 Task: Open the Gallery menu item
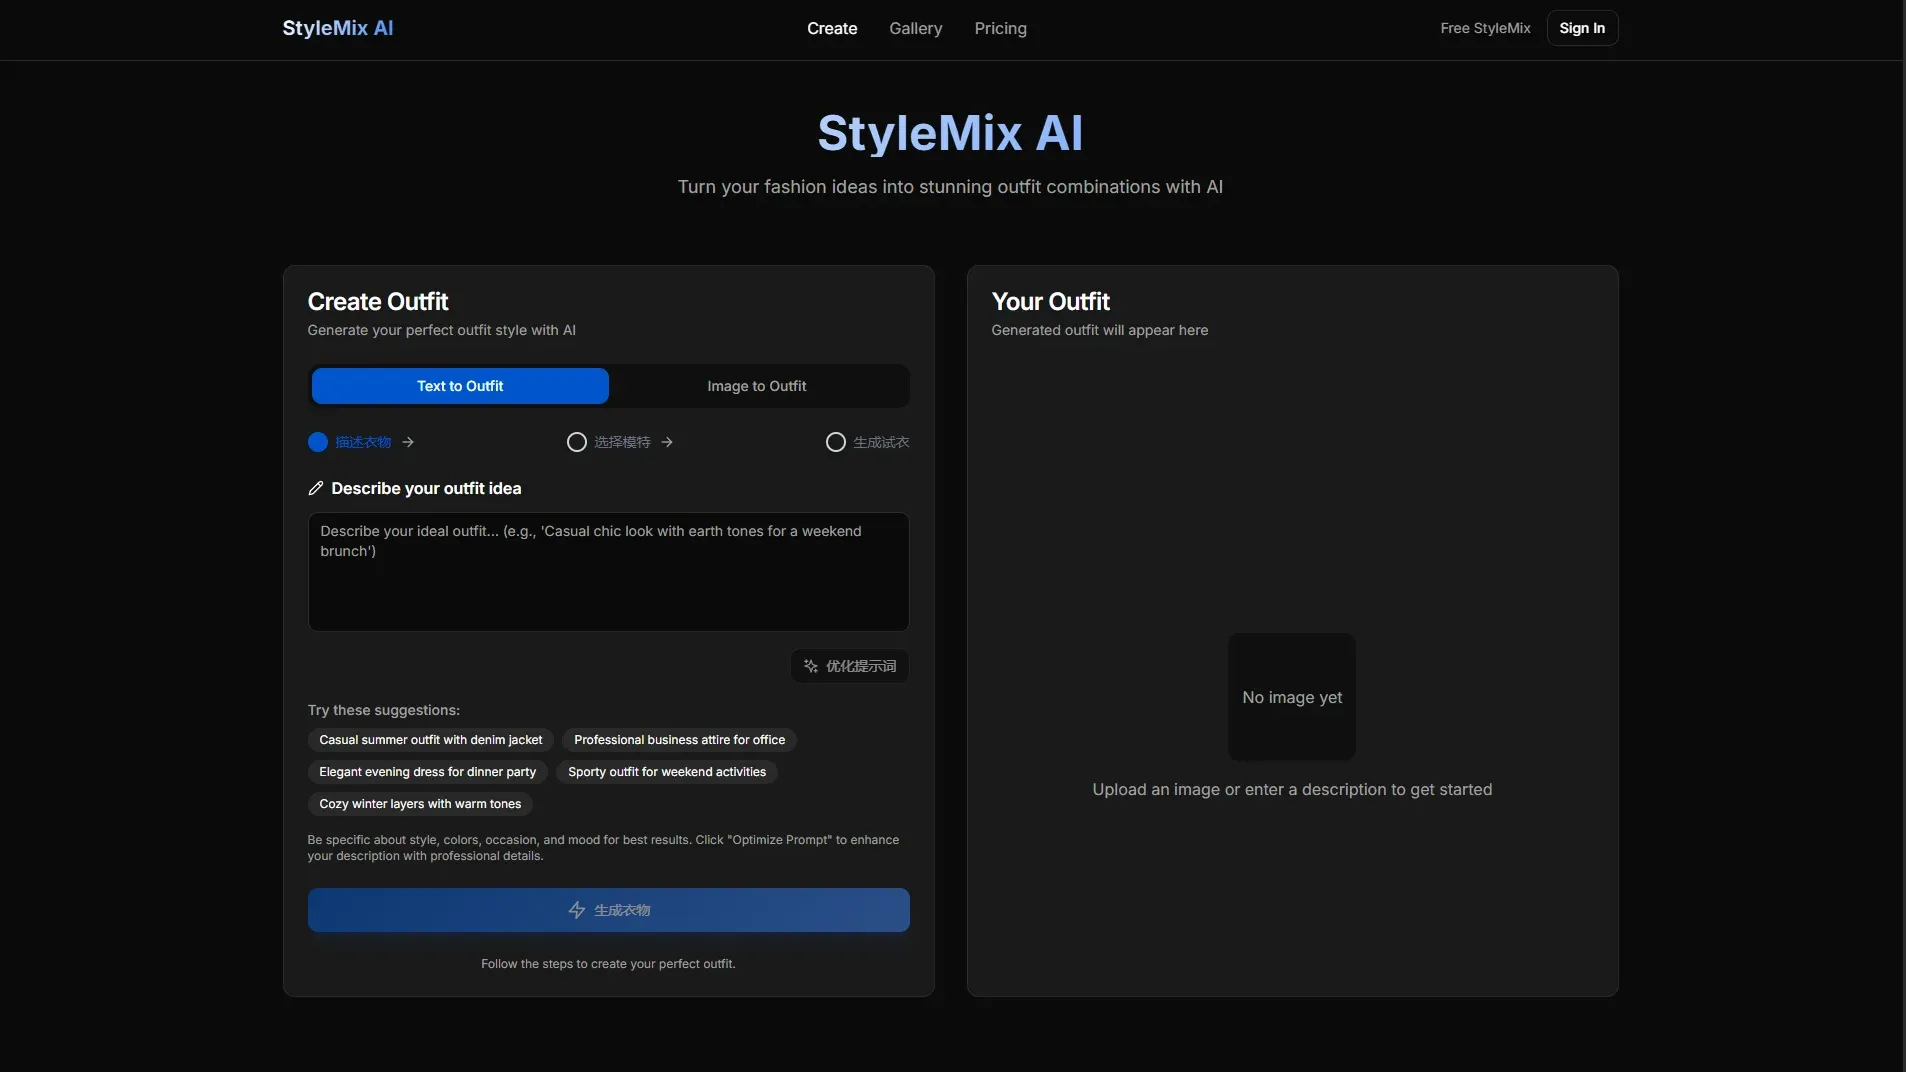coord(916,28)
